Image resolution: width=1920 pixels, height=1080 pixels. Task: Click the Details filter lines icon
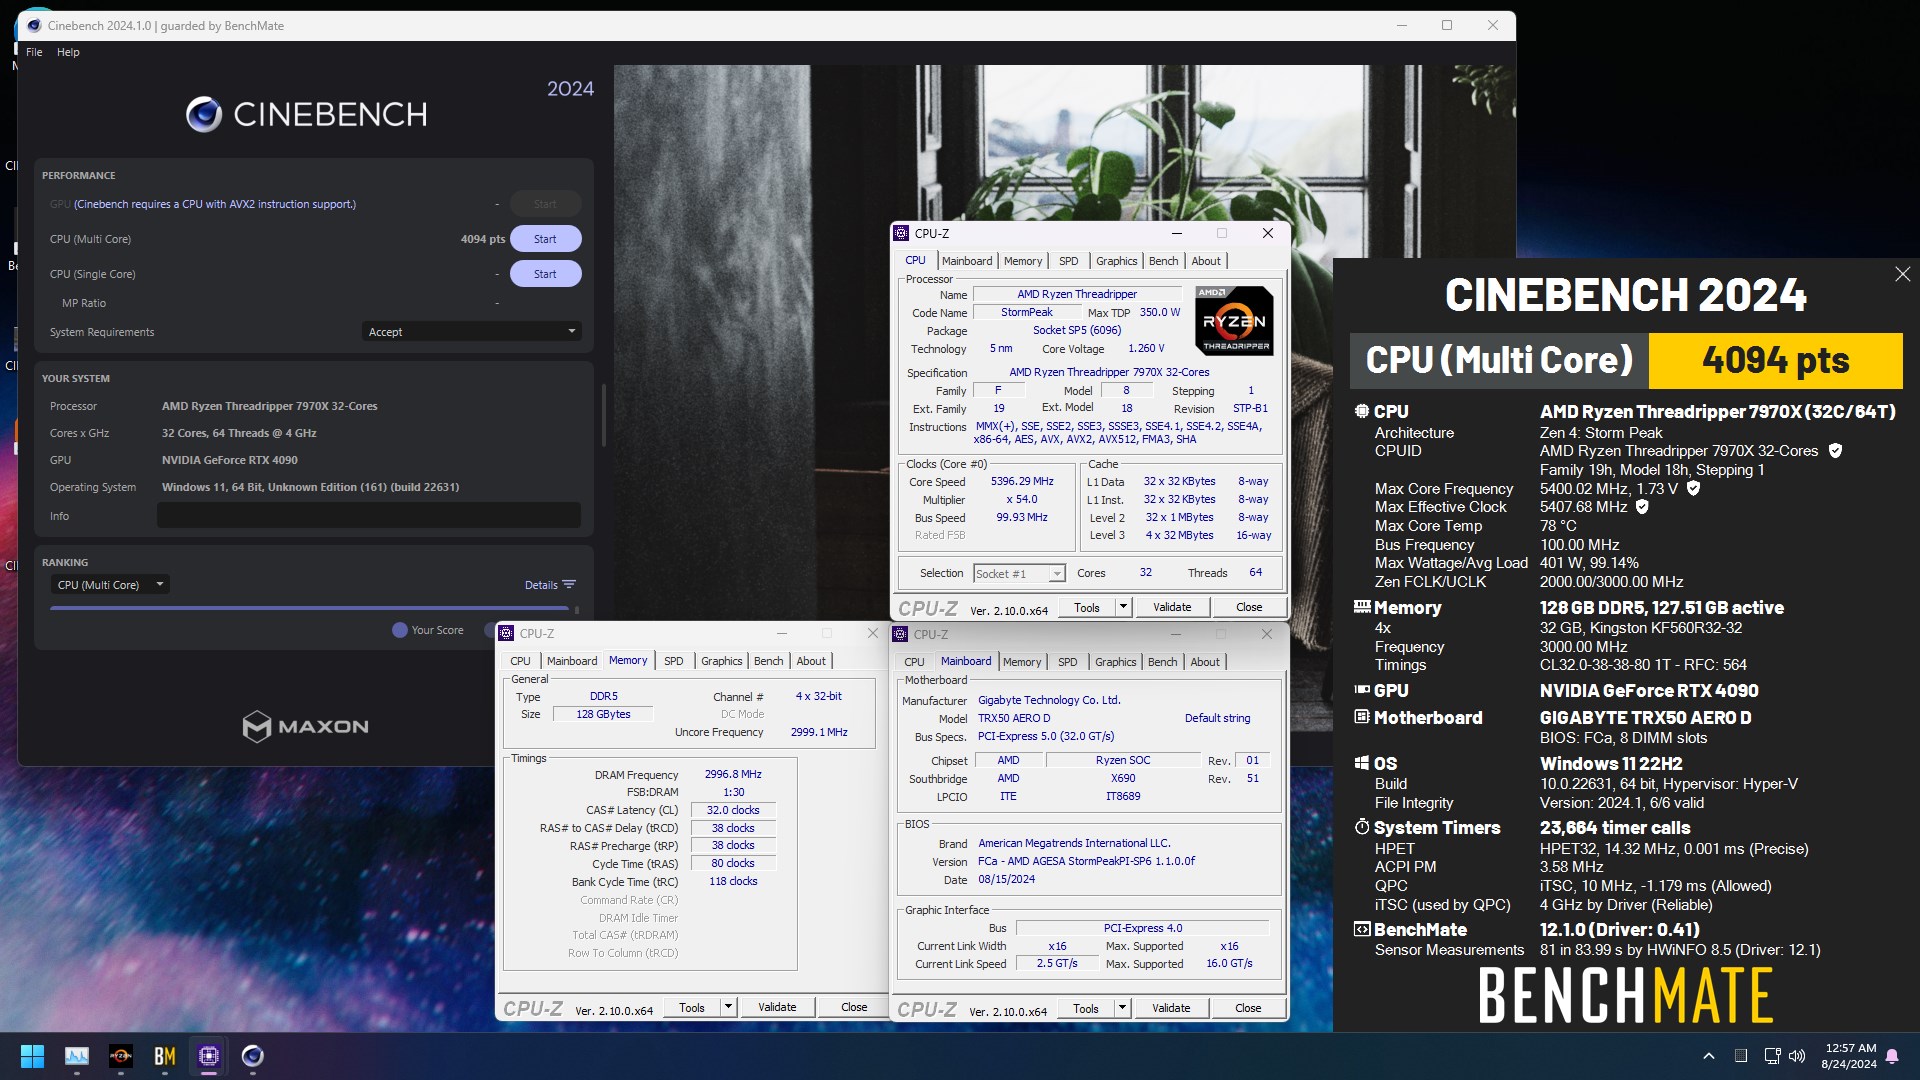(569, 585)
